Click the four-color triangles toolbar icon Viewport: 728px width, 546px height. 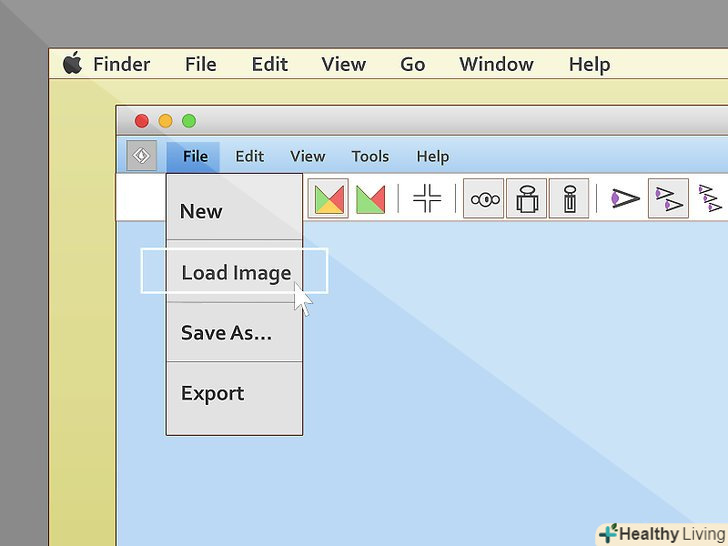pyautogui.click(x=328, y=198)
